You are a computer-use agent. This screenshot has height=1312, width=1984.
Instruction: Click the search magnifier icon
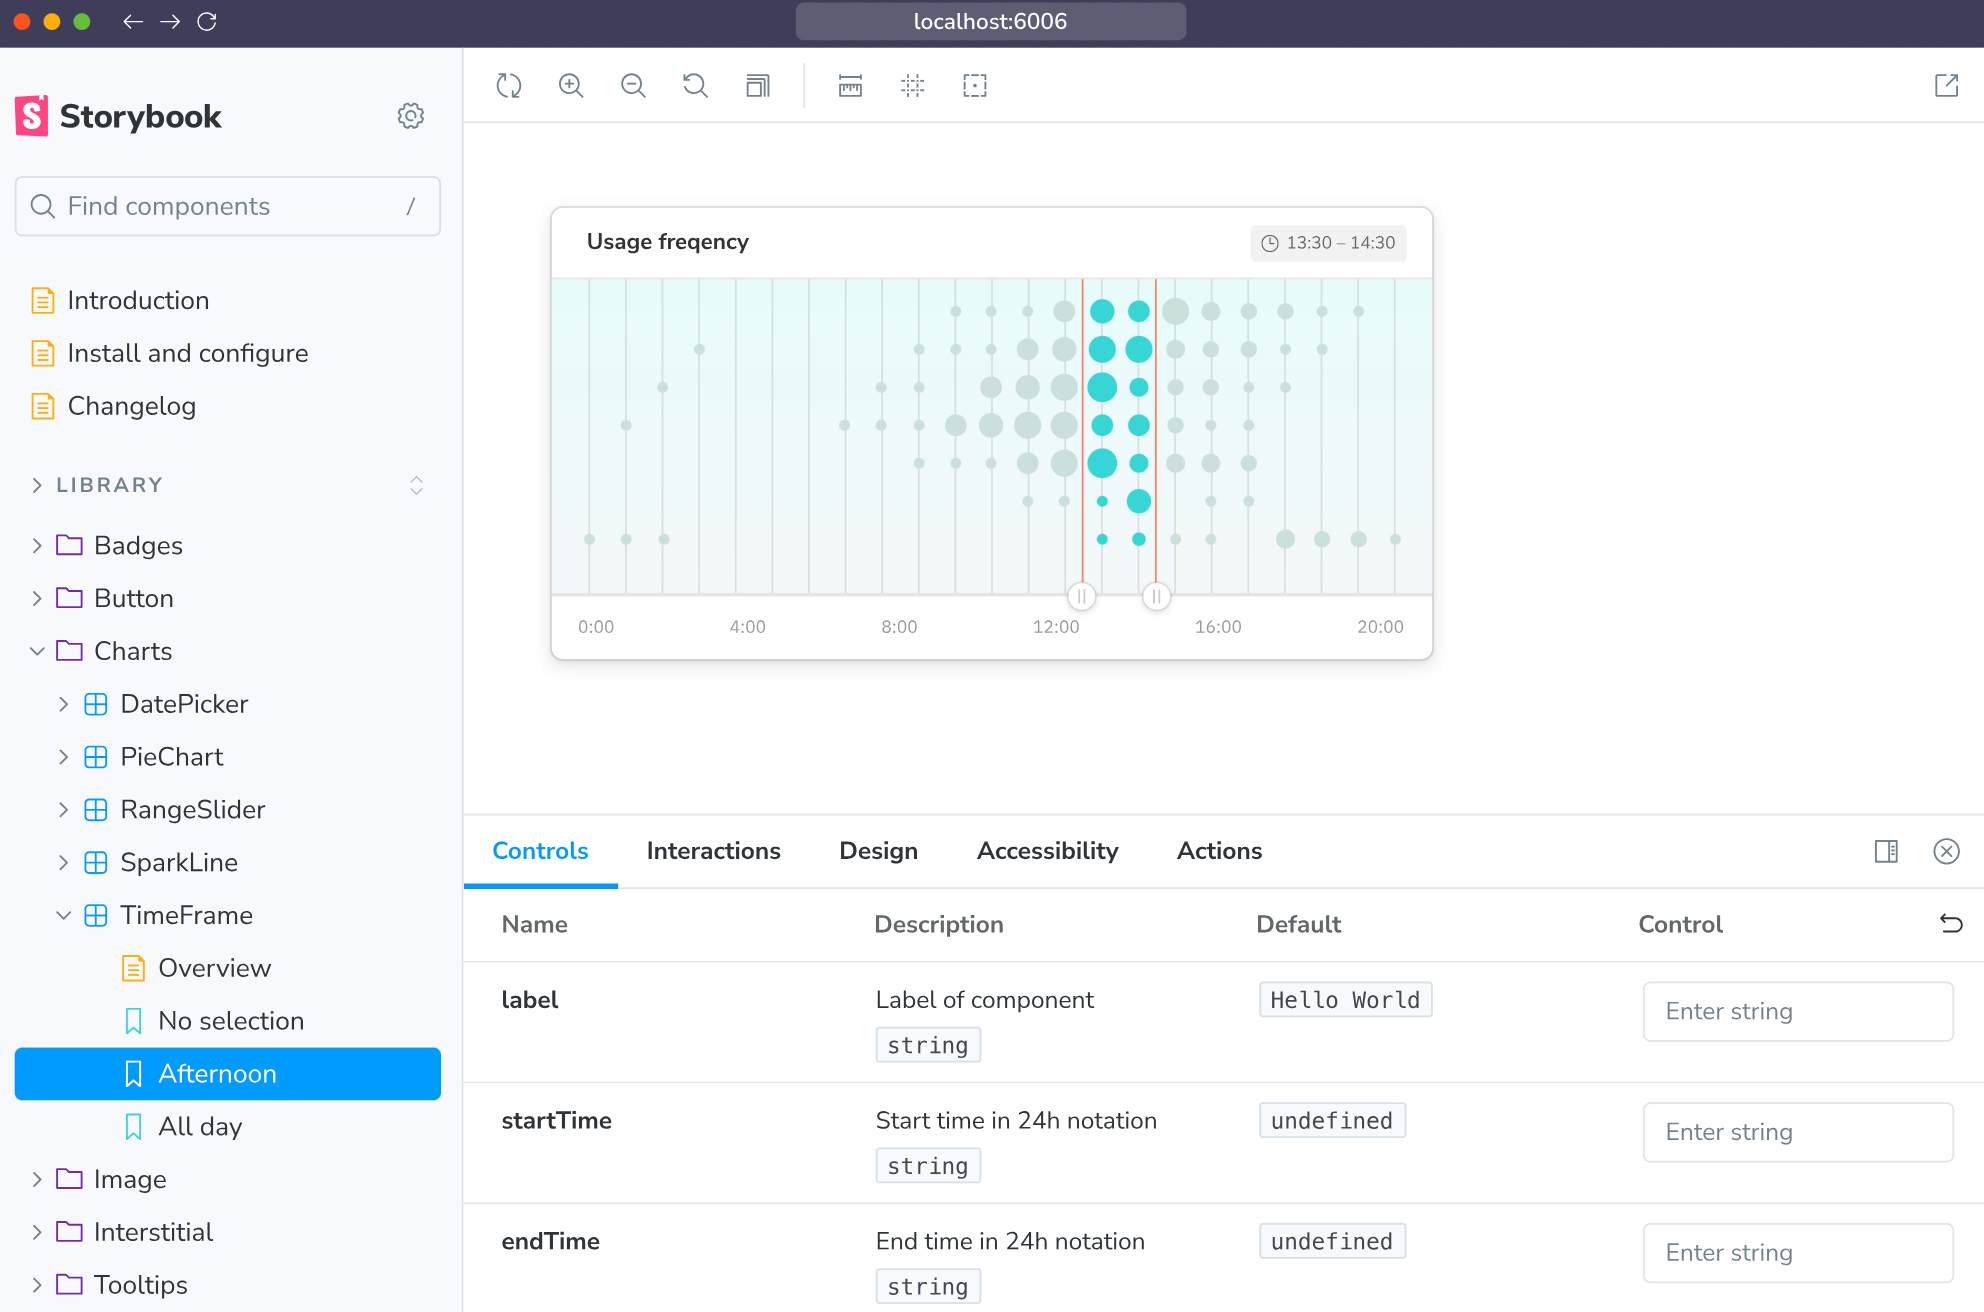coord(43,206)
